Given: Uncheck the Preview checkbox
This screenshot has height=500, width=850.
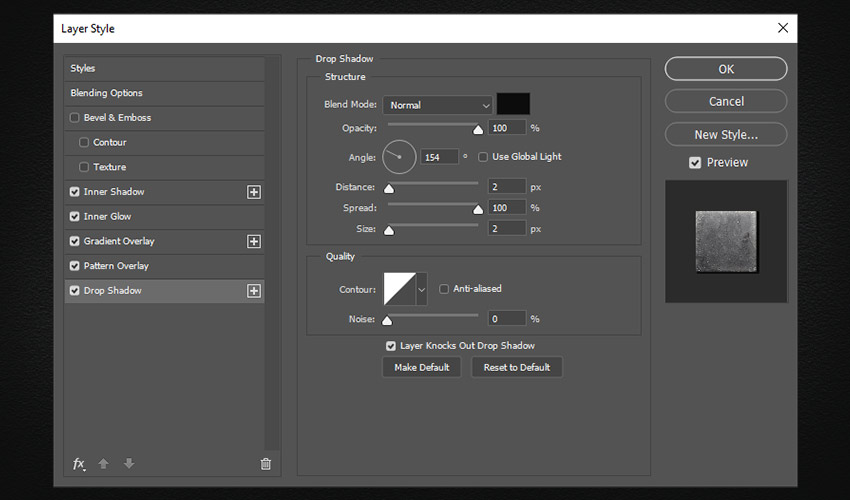Looking at the screenshot, I should pyautogui.click(x=695, y=162).
